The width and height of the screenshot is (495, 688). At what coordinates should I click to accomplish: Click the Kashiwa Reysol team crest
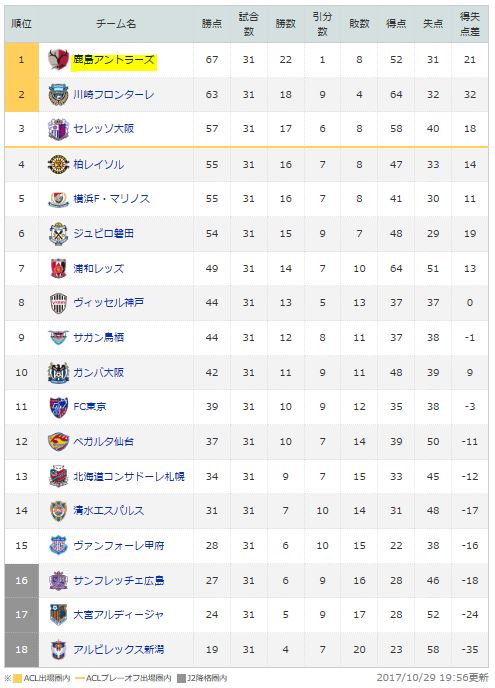coord(58,165)
